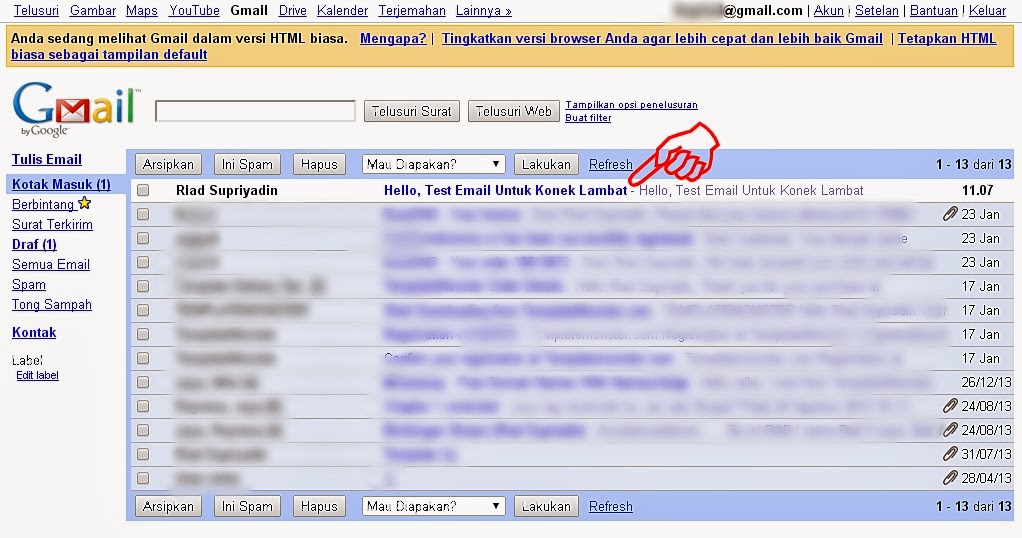Click the Lakukan button above the inbox list

click(546, 164)
